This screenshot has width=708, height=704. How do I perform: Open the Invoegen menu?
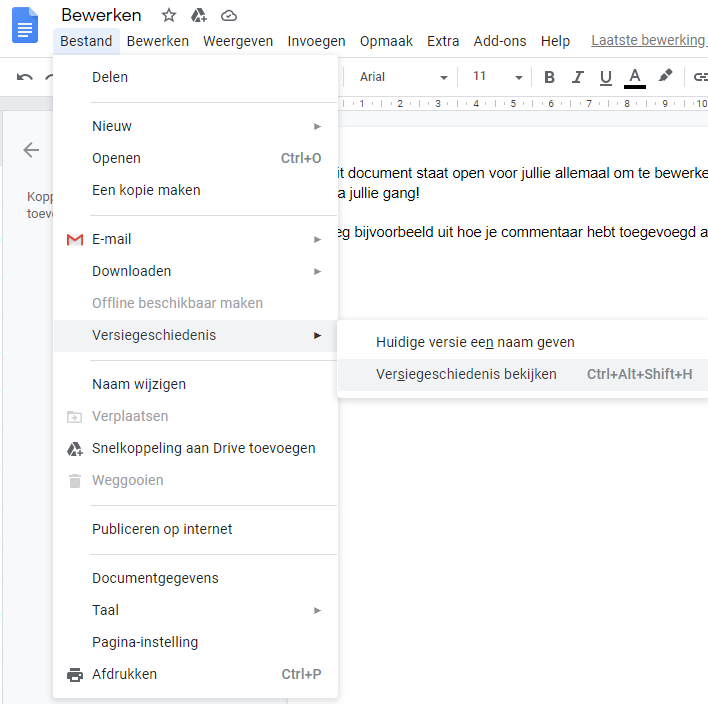[x=317, y=41]
